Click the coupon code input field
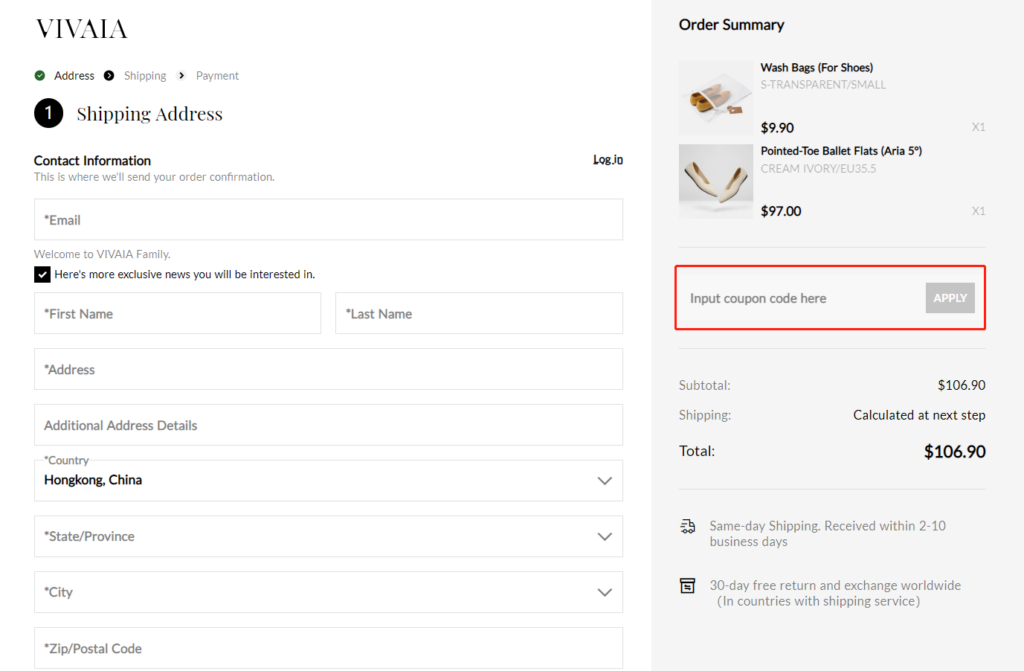The image size is (1024, 671). click(x=800, y=298)
